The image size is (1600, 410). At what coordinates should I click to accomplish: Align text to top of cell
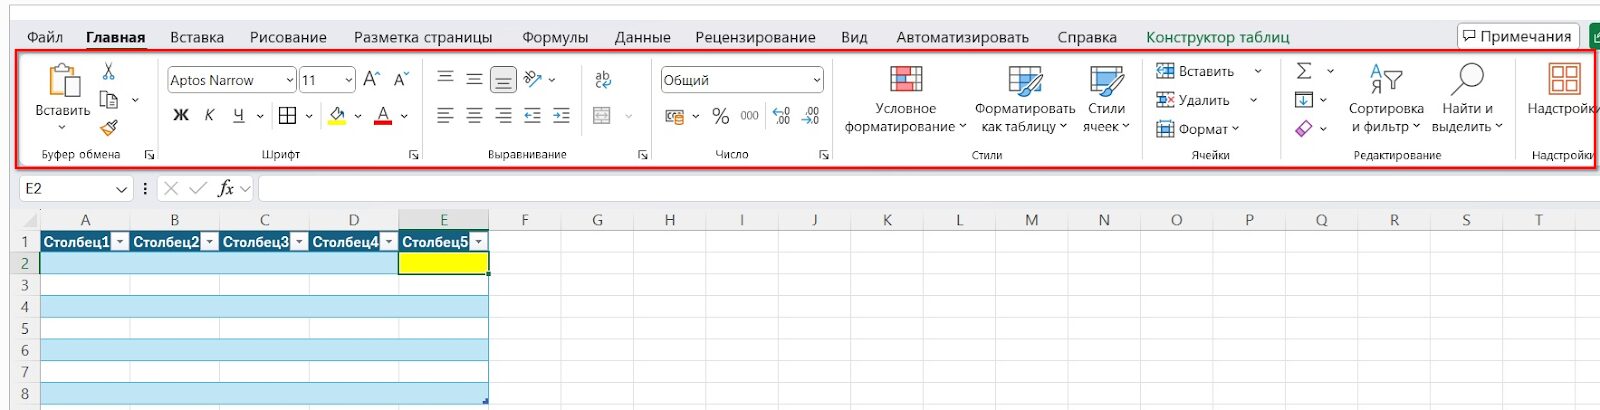point(445,78)
